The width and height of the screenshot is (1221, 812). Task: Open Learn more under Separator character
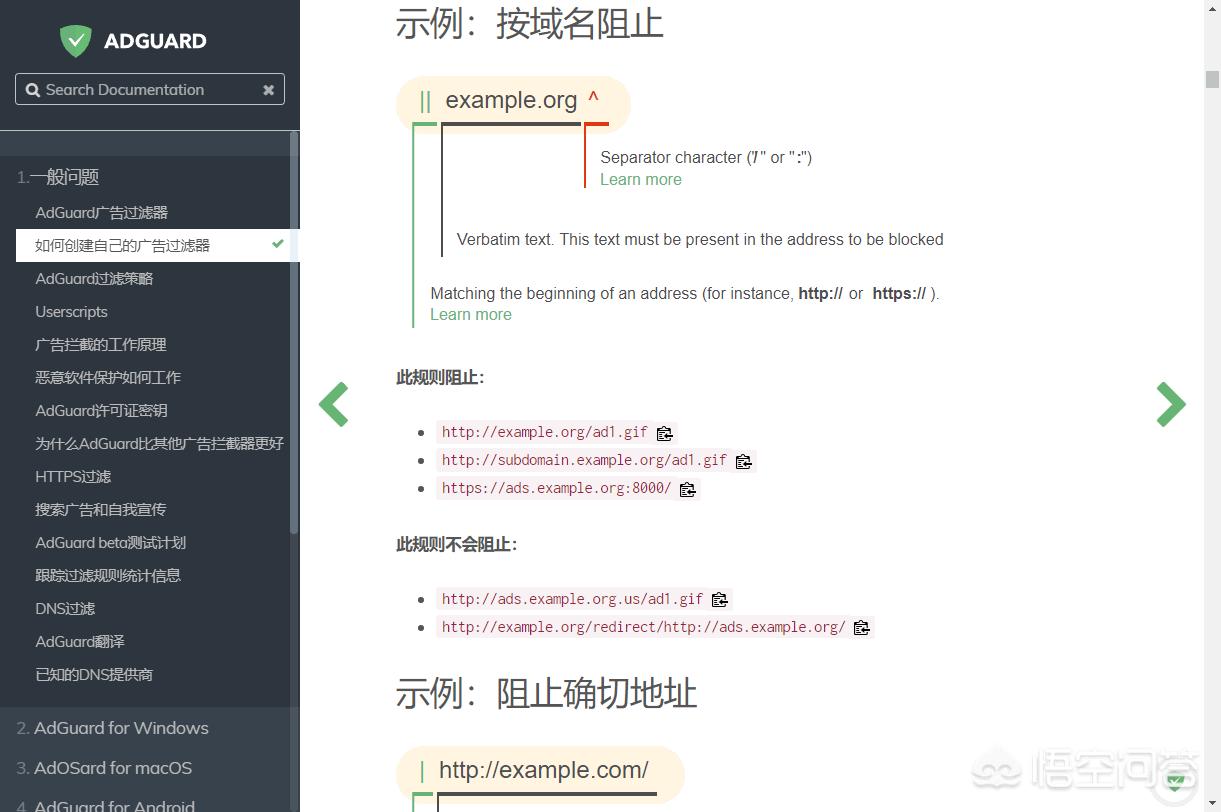point(641,179)
